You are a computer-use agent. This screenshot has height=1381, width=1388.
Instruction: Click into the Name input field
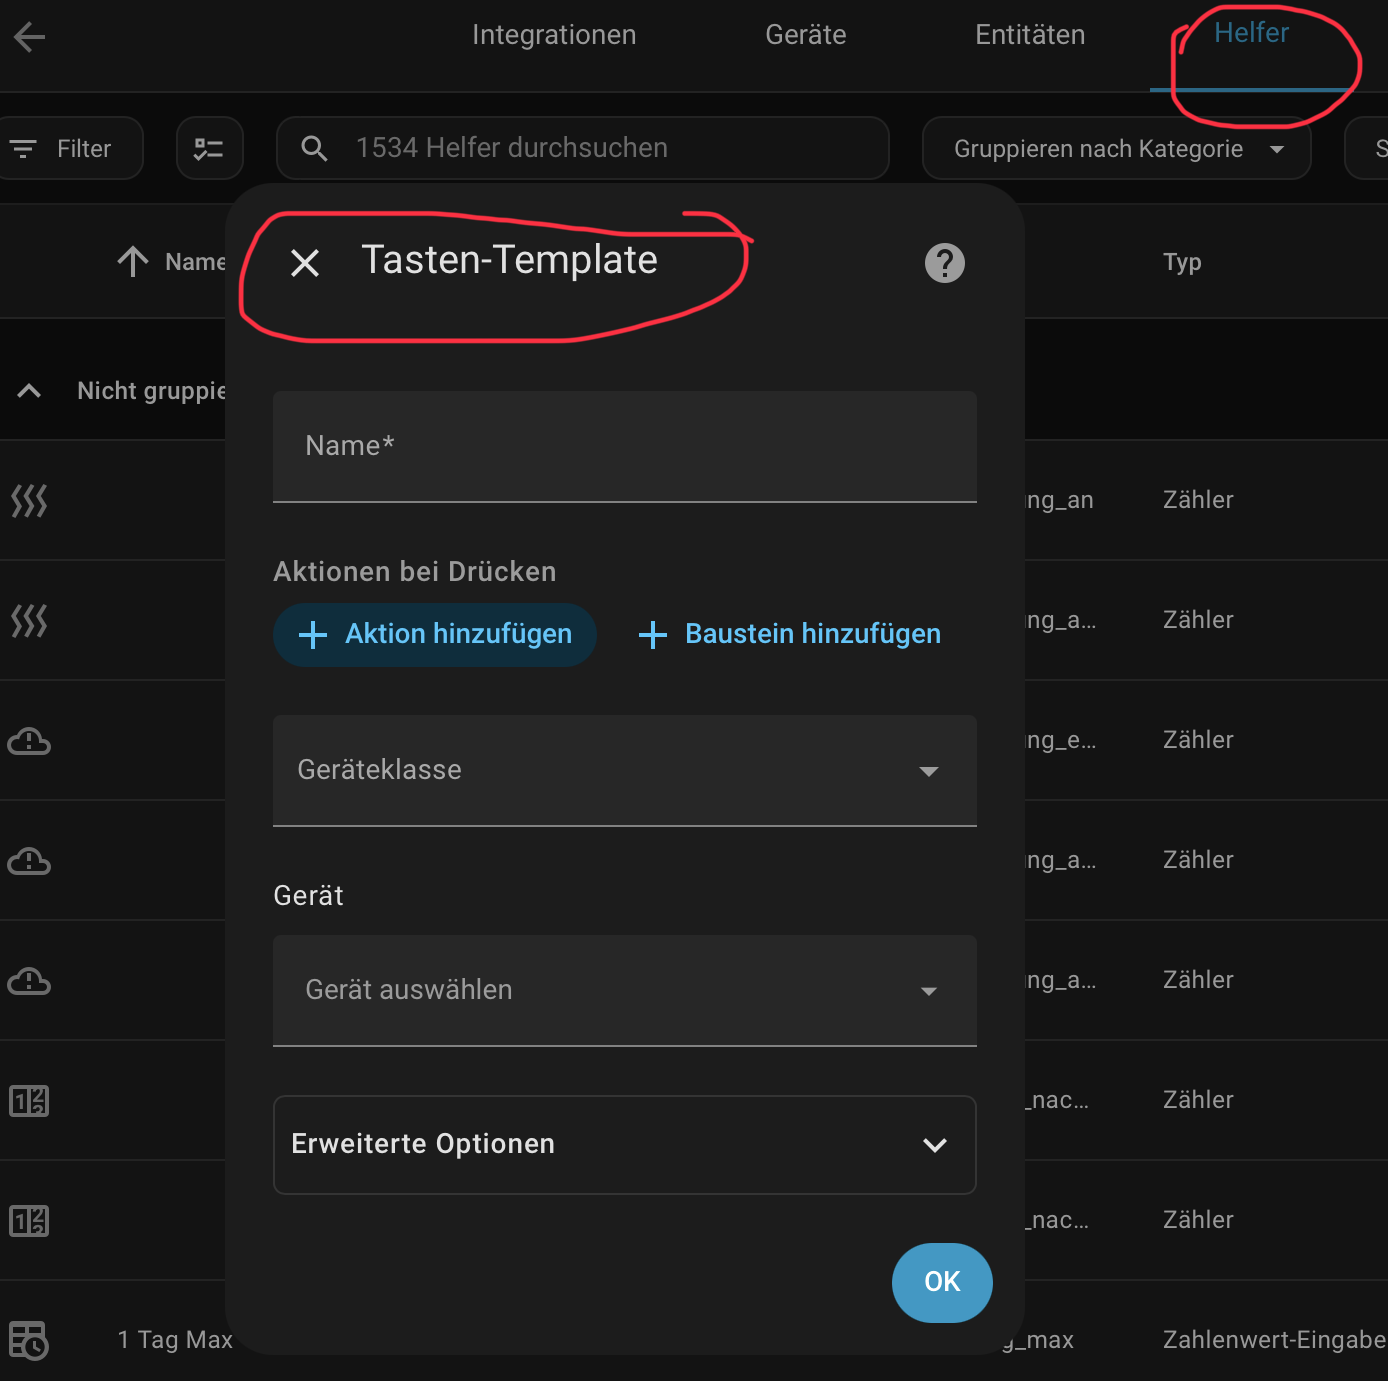pyautogui.click(x=624, y=446)
